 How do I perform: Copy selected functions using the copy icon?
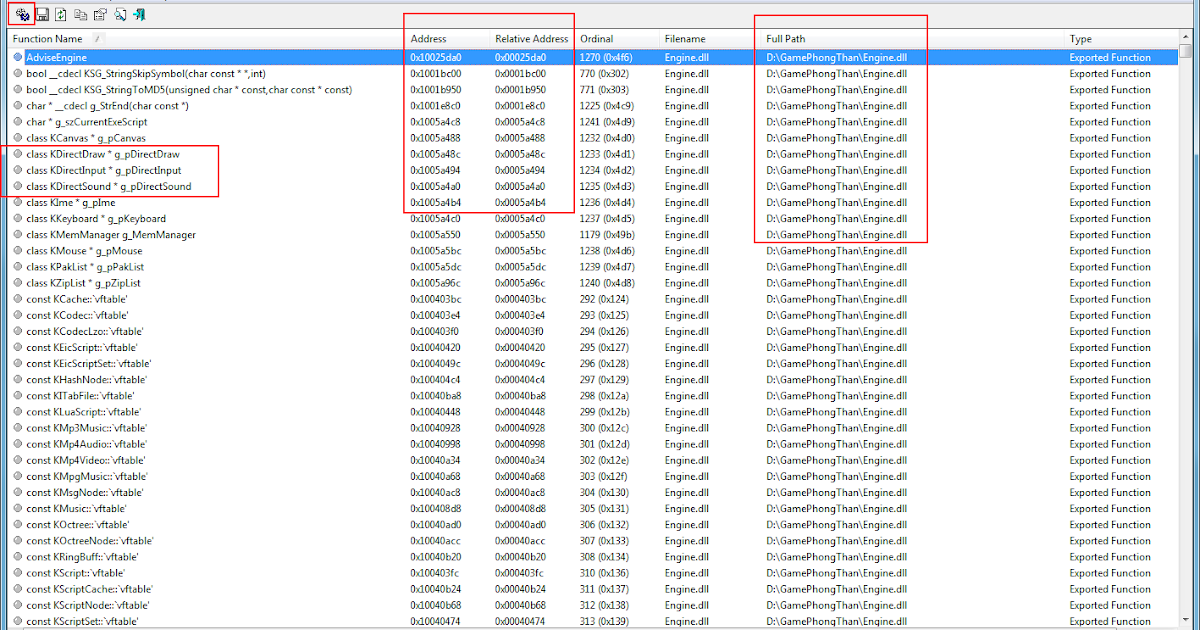[80, 14]
